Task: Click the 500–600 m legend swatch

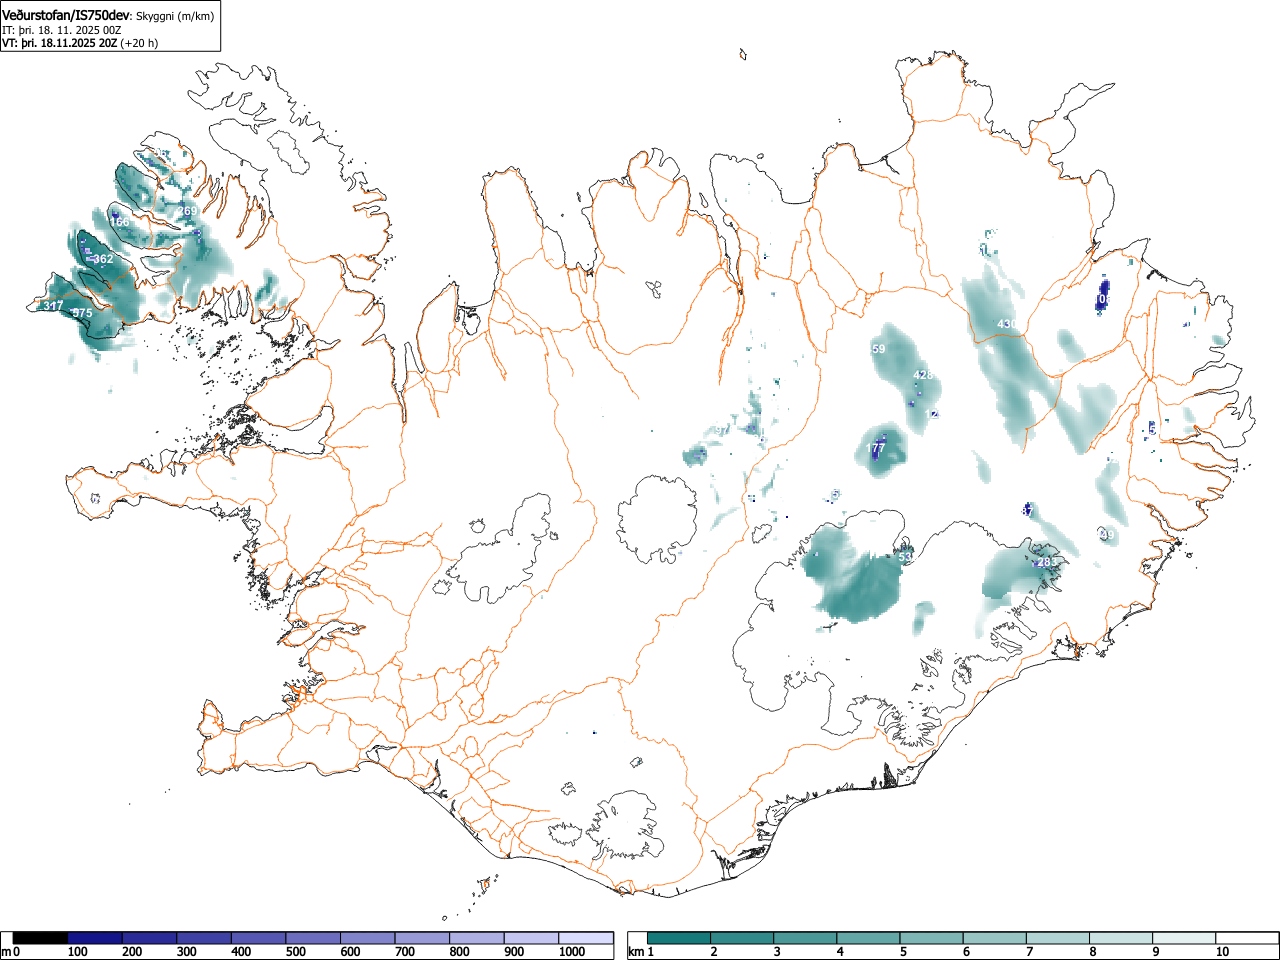Action: click(x=313, y=938)
